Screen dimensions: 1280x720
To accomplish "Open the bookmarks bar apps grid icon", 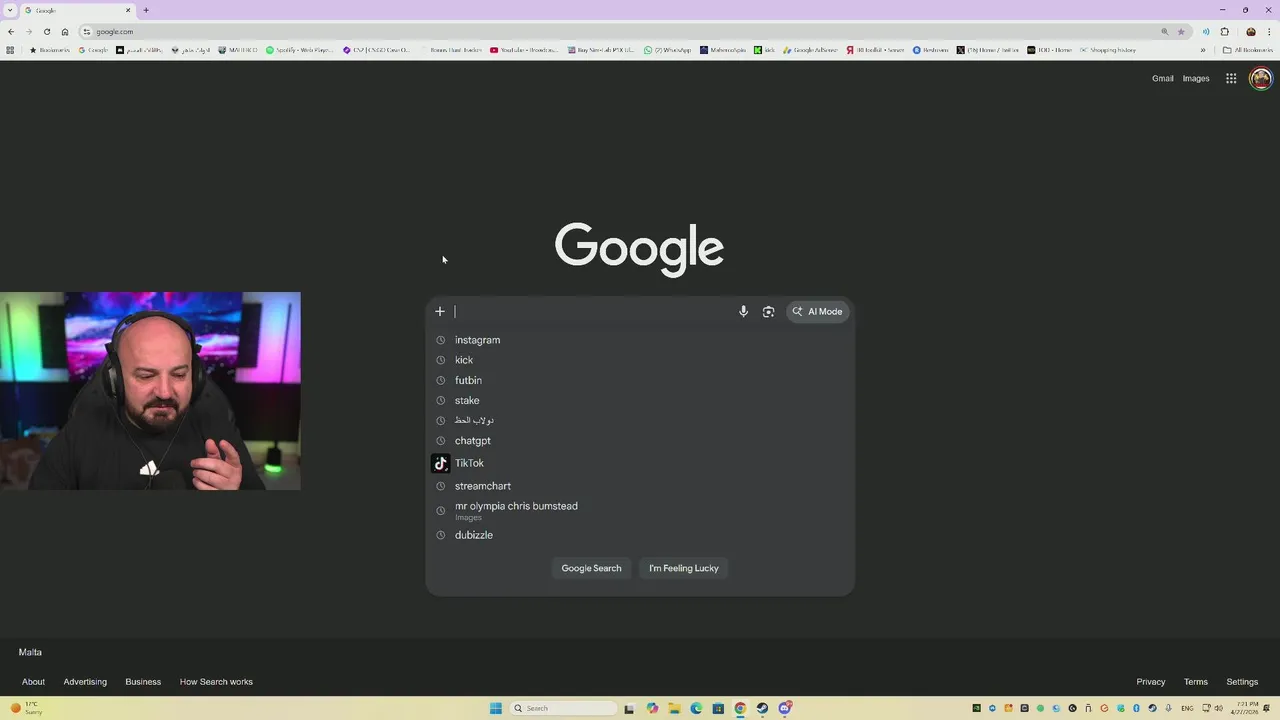I will point(10,49).
